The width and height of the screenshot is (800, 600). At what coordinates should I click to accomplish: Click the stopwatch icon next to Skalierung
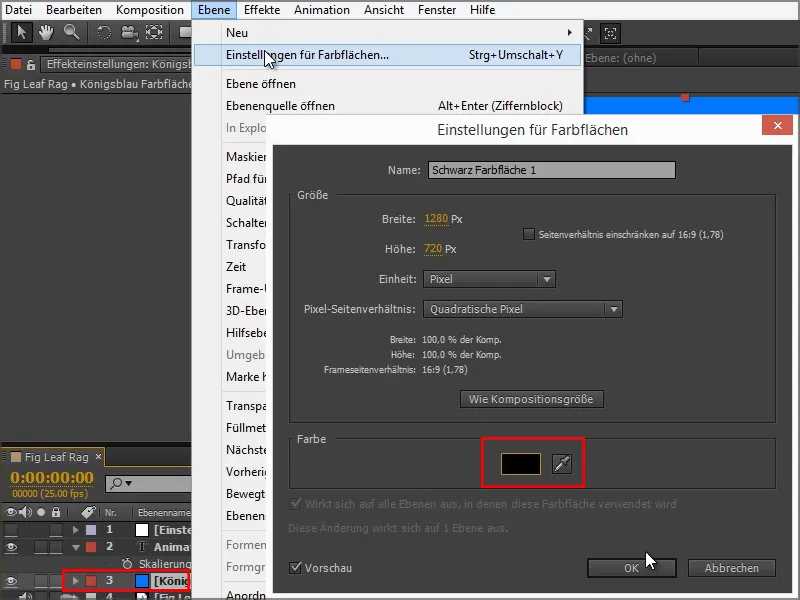click(127, 563)
